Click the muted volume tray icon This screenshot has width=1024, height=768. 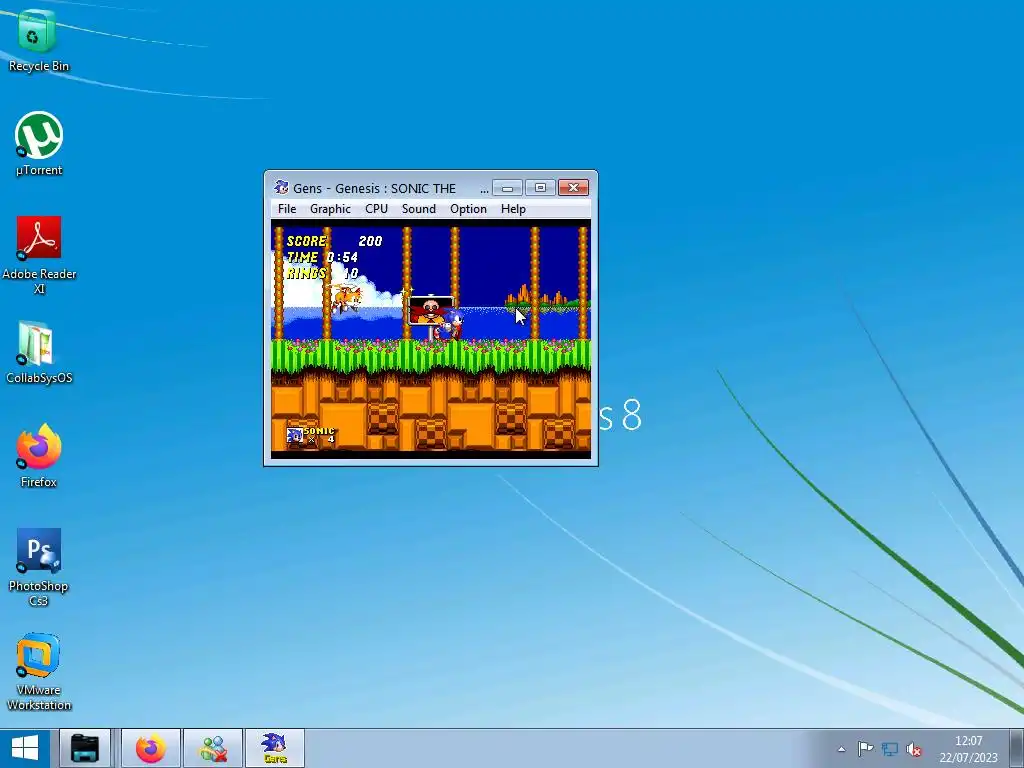pos(914,749)
